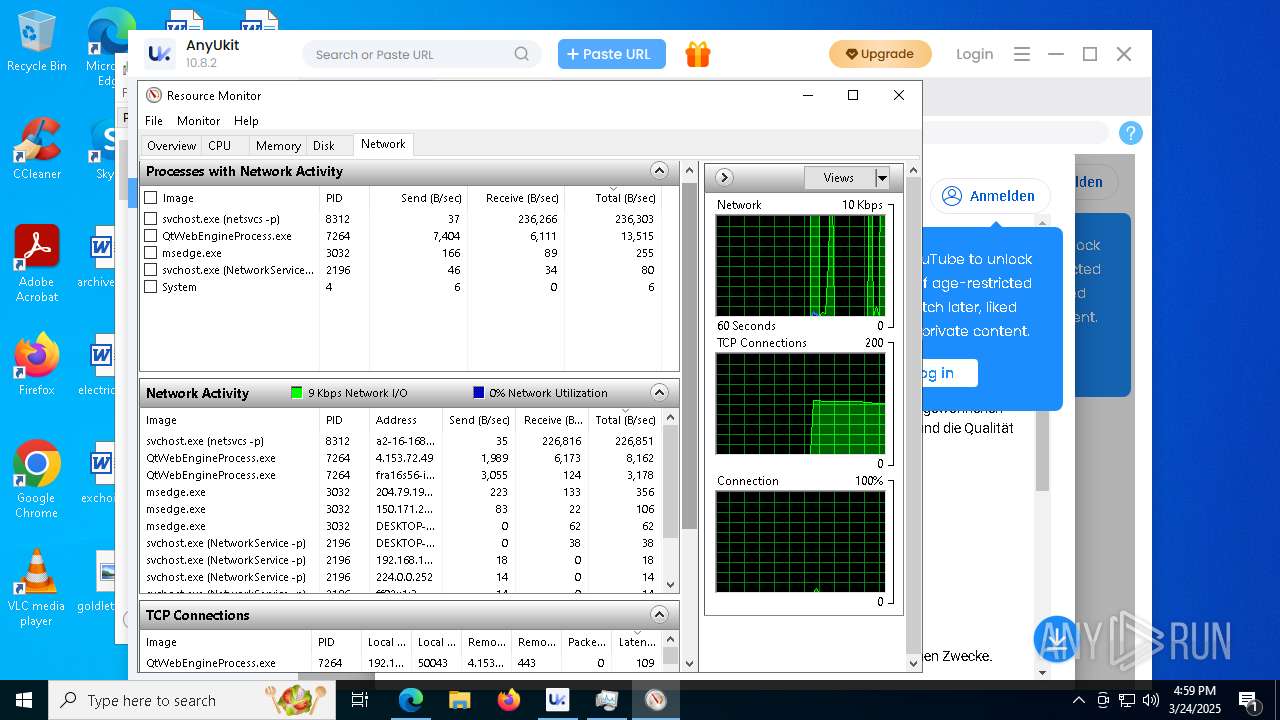Switch to AnyUkit taskbar icon
The width and height of the screenshot is (1280, 720).
click(557, 700)
